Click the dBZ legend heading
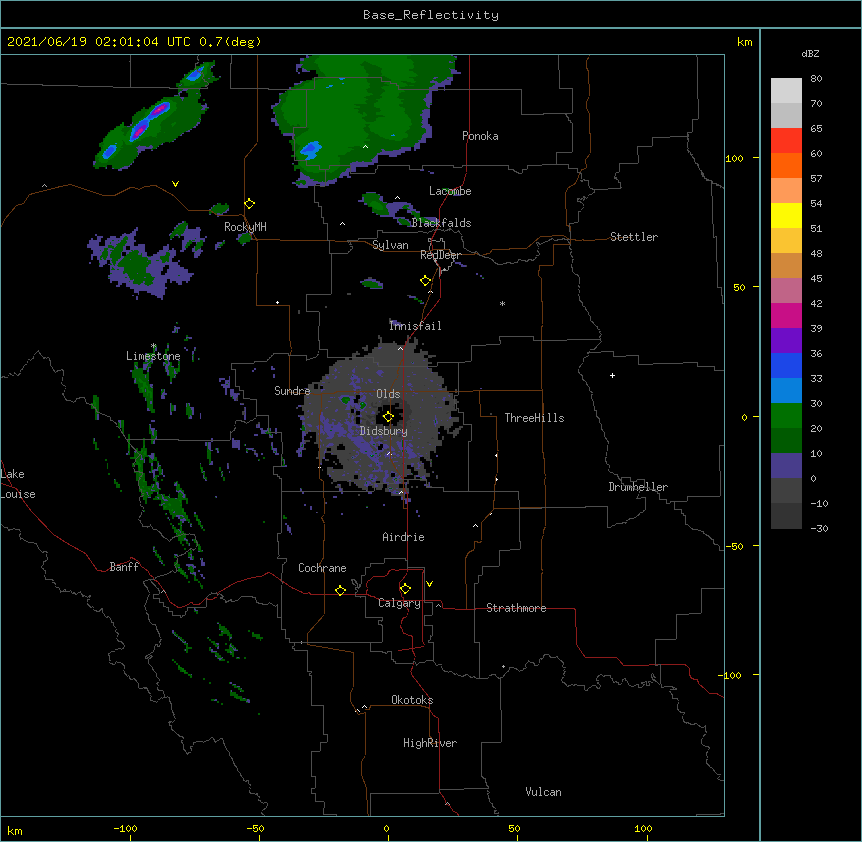This screenshot has height=842, width=862. tap(810, 53)
